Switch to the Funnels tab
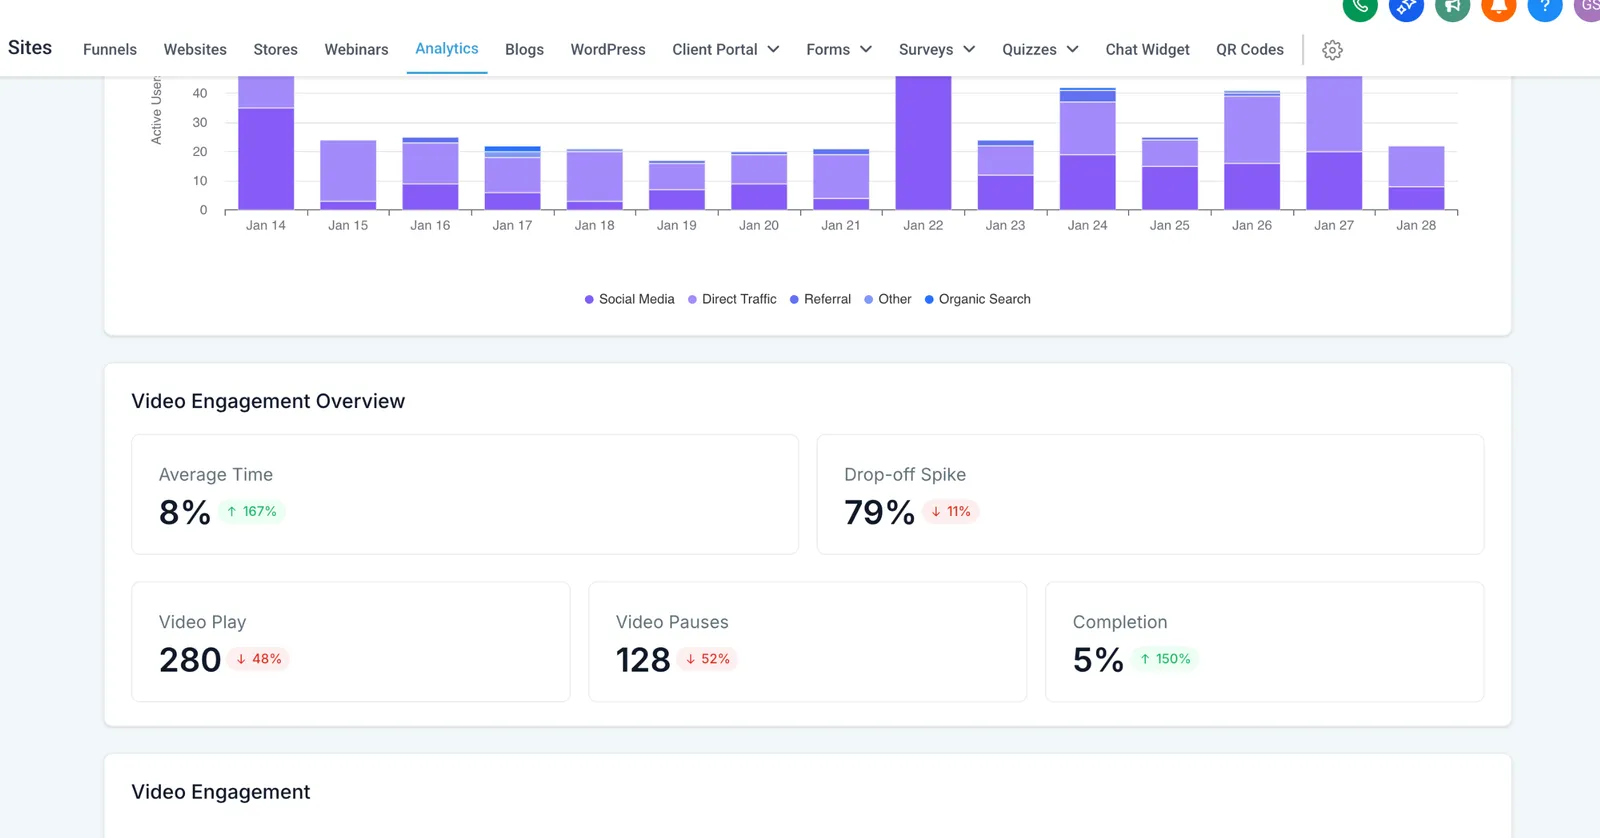Image resolution: width=1600 pixels, height=838 pixels. [x=110, y=49]
